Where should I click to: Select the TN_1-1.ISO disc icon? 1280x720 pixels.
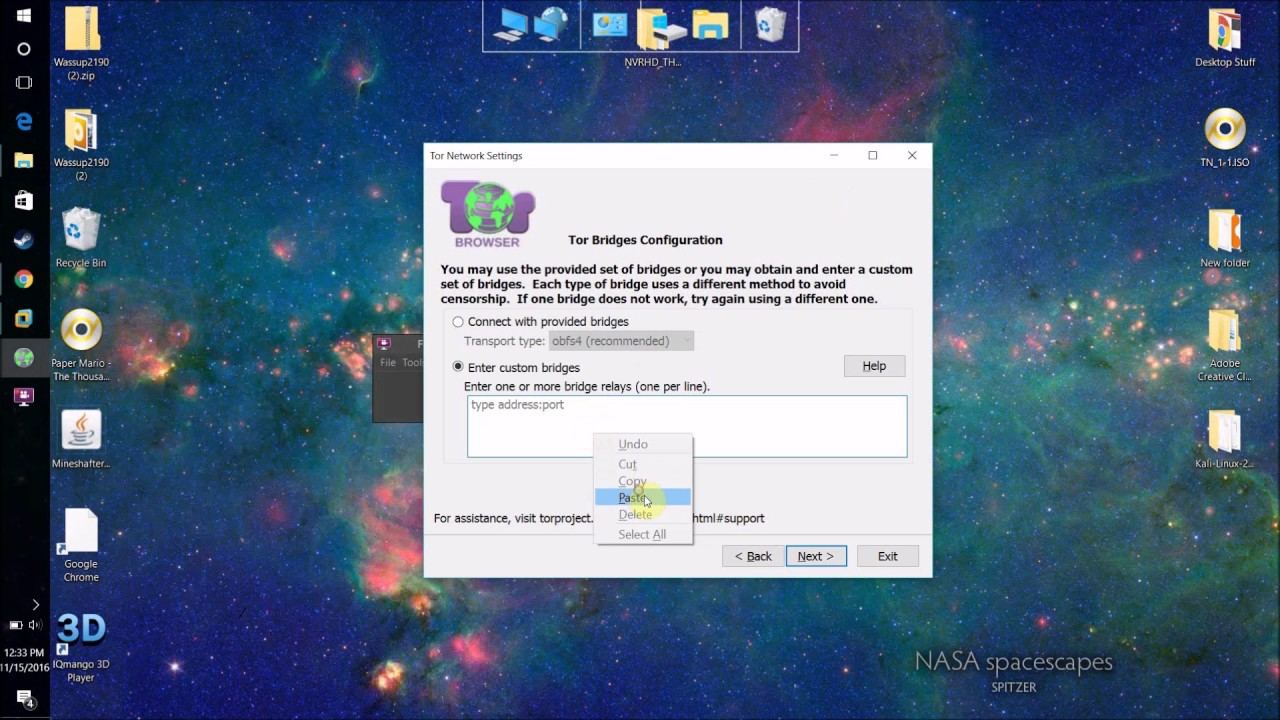pyautogui.click(x=1225, y=138)
